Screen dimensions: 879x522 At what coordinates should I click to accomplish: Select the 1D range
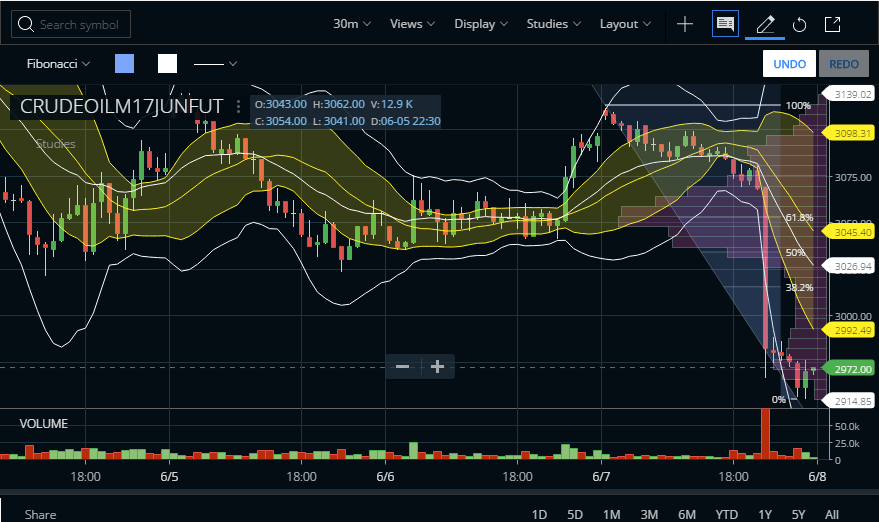(539, 515)
